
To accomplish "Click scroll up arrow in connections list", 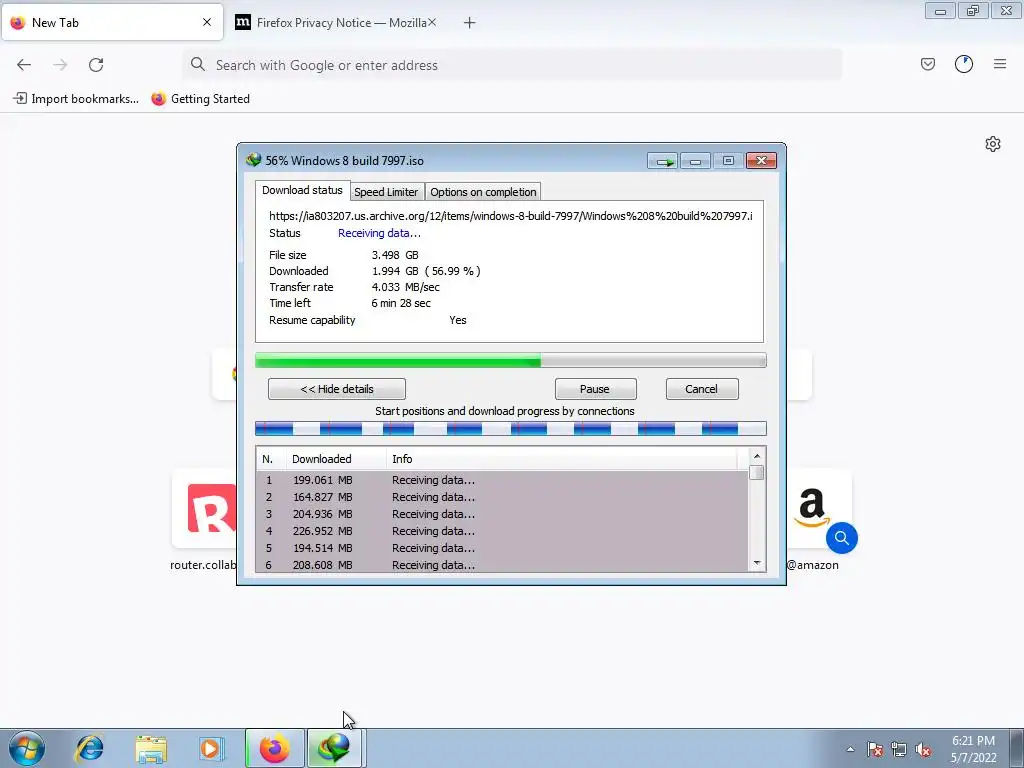I will pyautogui.click(x=756, y=456).
